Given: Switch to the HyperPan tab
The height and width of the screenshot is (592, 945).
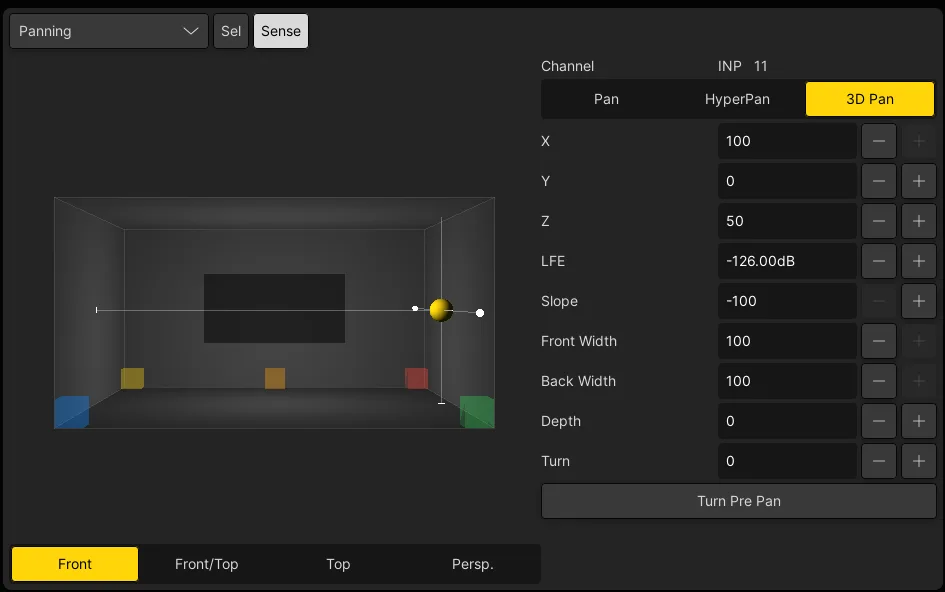Looking at the screenshot, I should click(x=737, y=99).
